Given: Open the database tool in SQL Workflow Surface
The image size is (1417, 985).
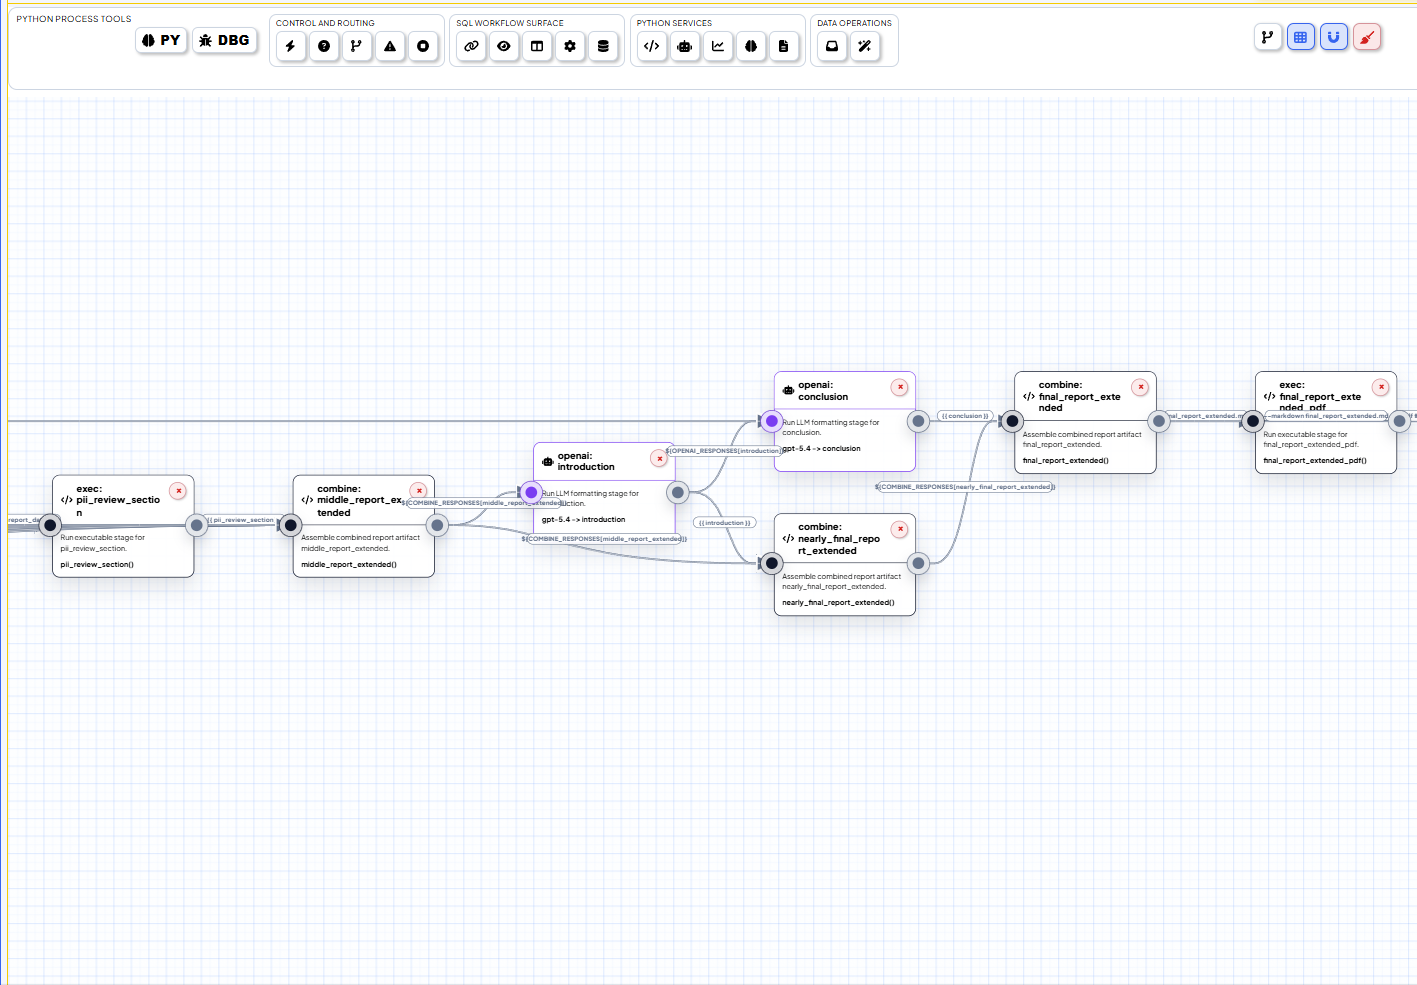Looking at the screenshot, I should tap(604, 46).
